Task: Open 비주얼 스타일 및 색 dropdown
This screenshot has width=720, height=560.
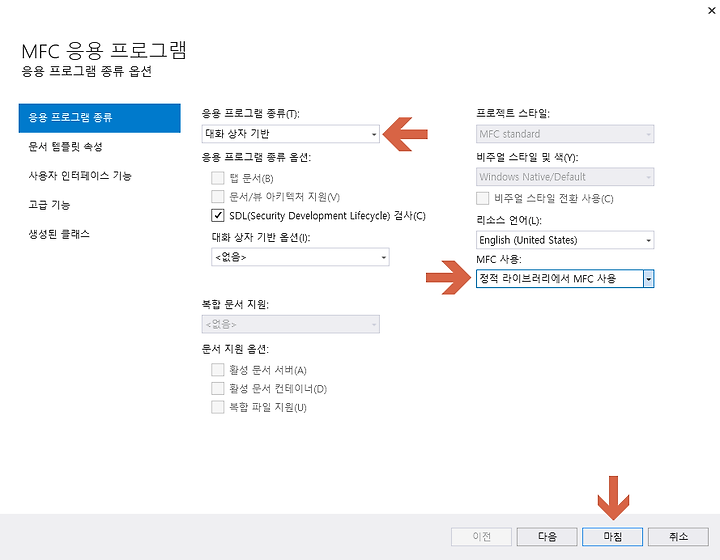Action: [x=565, y=177]
